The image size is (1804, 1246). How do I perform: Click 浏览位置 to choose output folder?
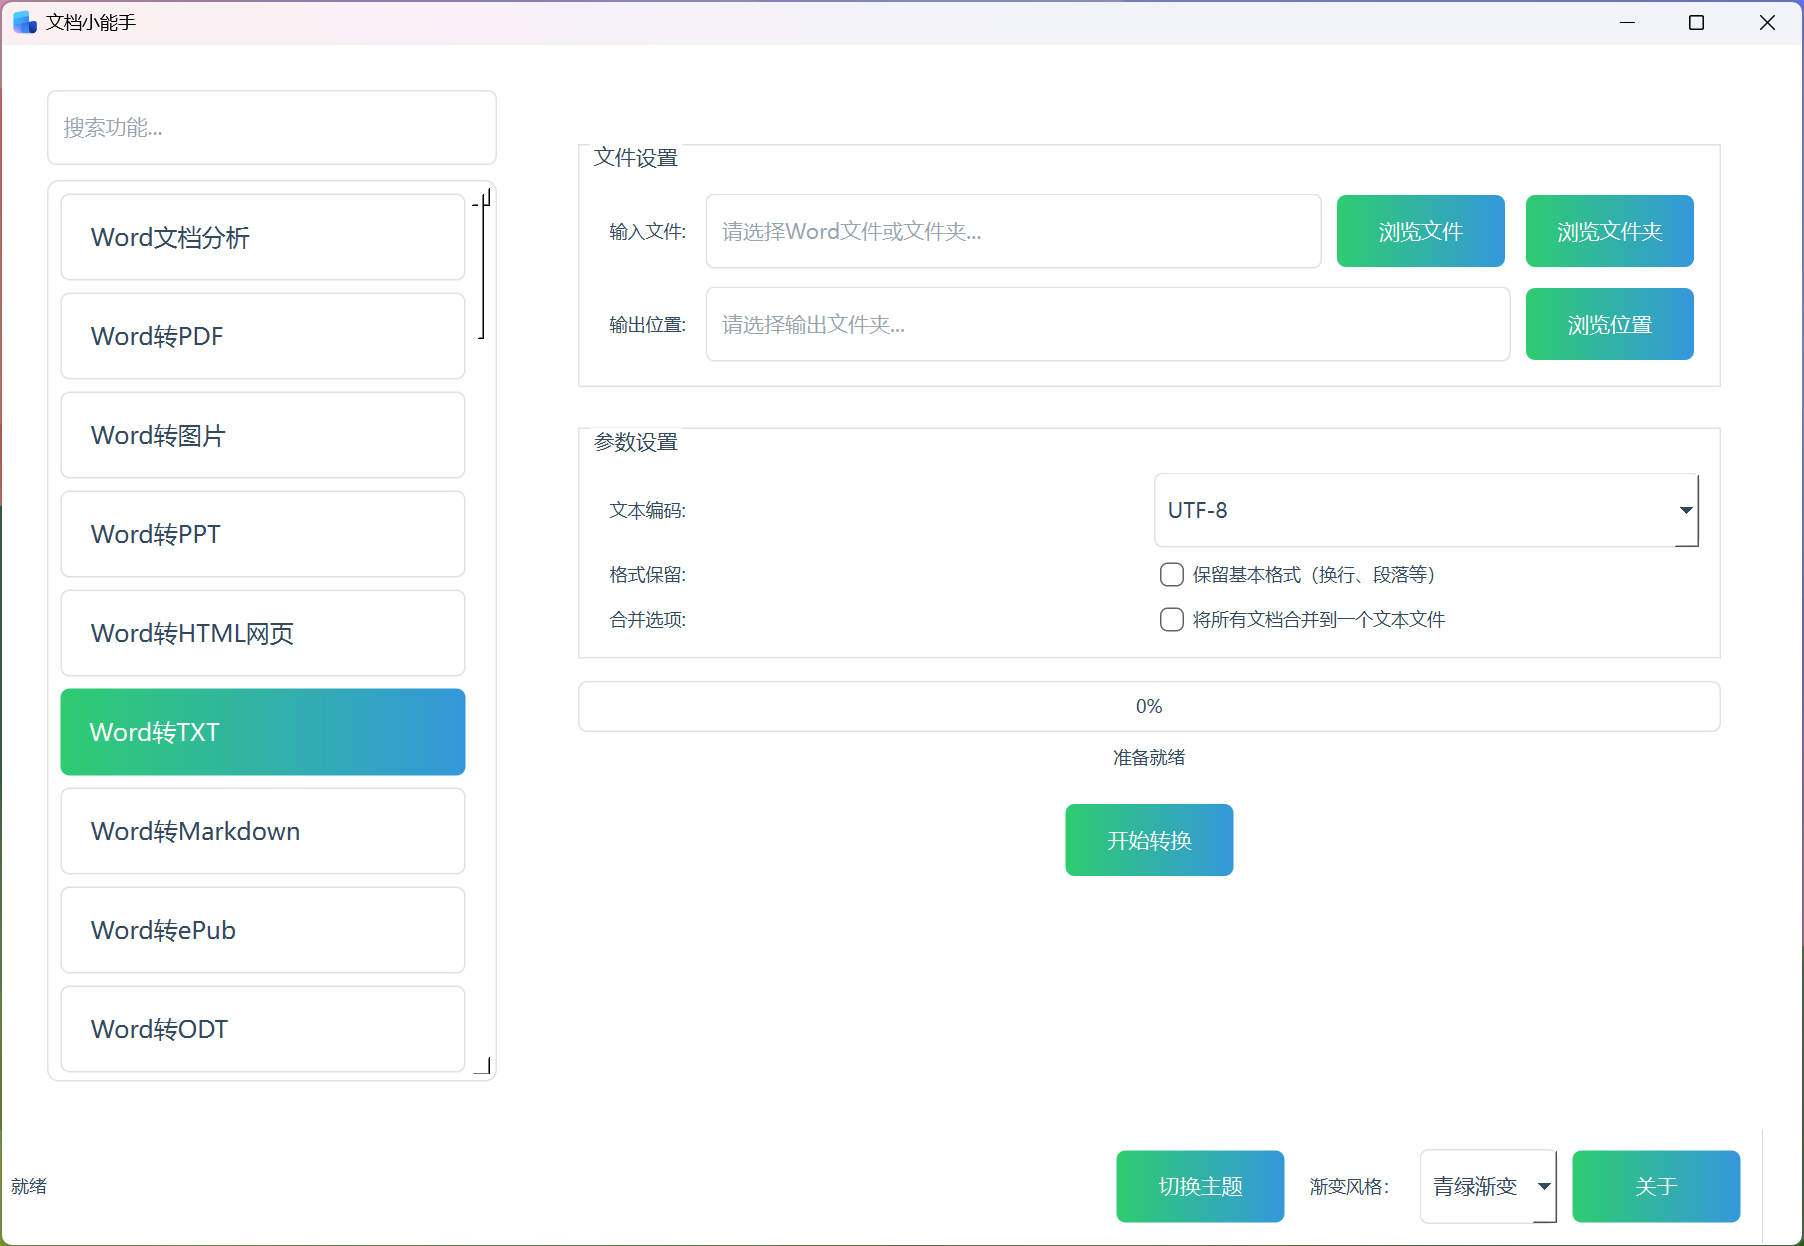click(x=1608, y=324)
